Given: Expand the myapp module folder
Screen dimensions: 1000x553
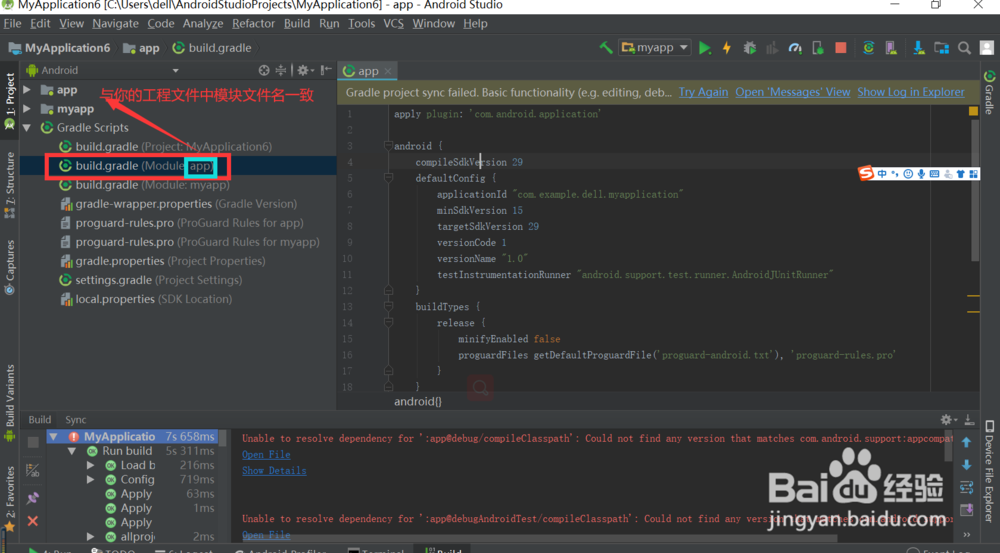Looking at the screenshot, I should click(27, 109).
